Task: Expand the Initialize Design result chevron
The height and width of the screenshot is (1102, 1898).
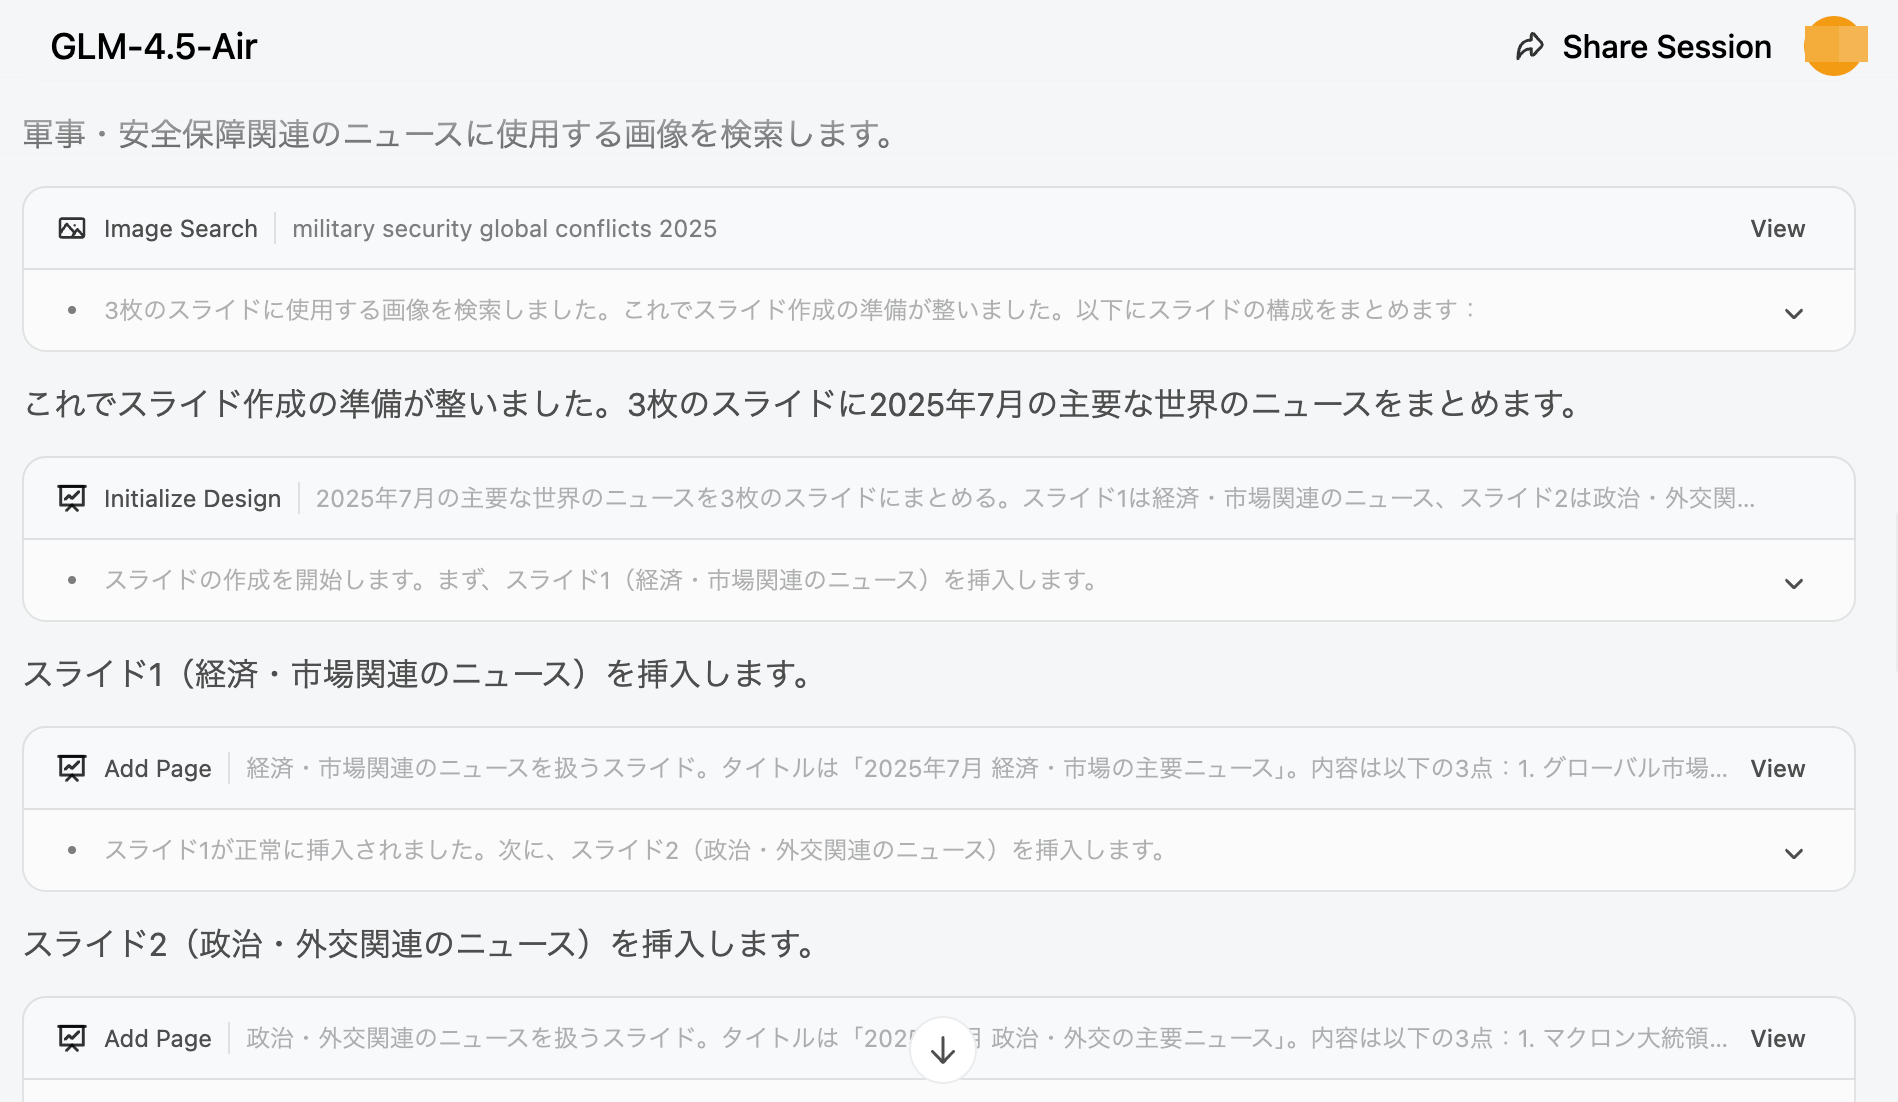Action: (x=1793, y=583)
